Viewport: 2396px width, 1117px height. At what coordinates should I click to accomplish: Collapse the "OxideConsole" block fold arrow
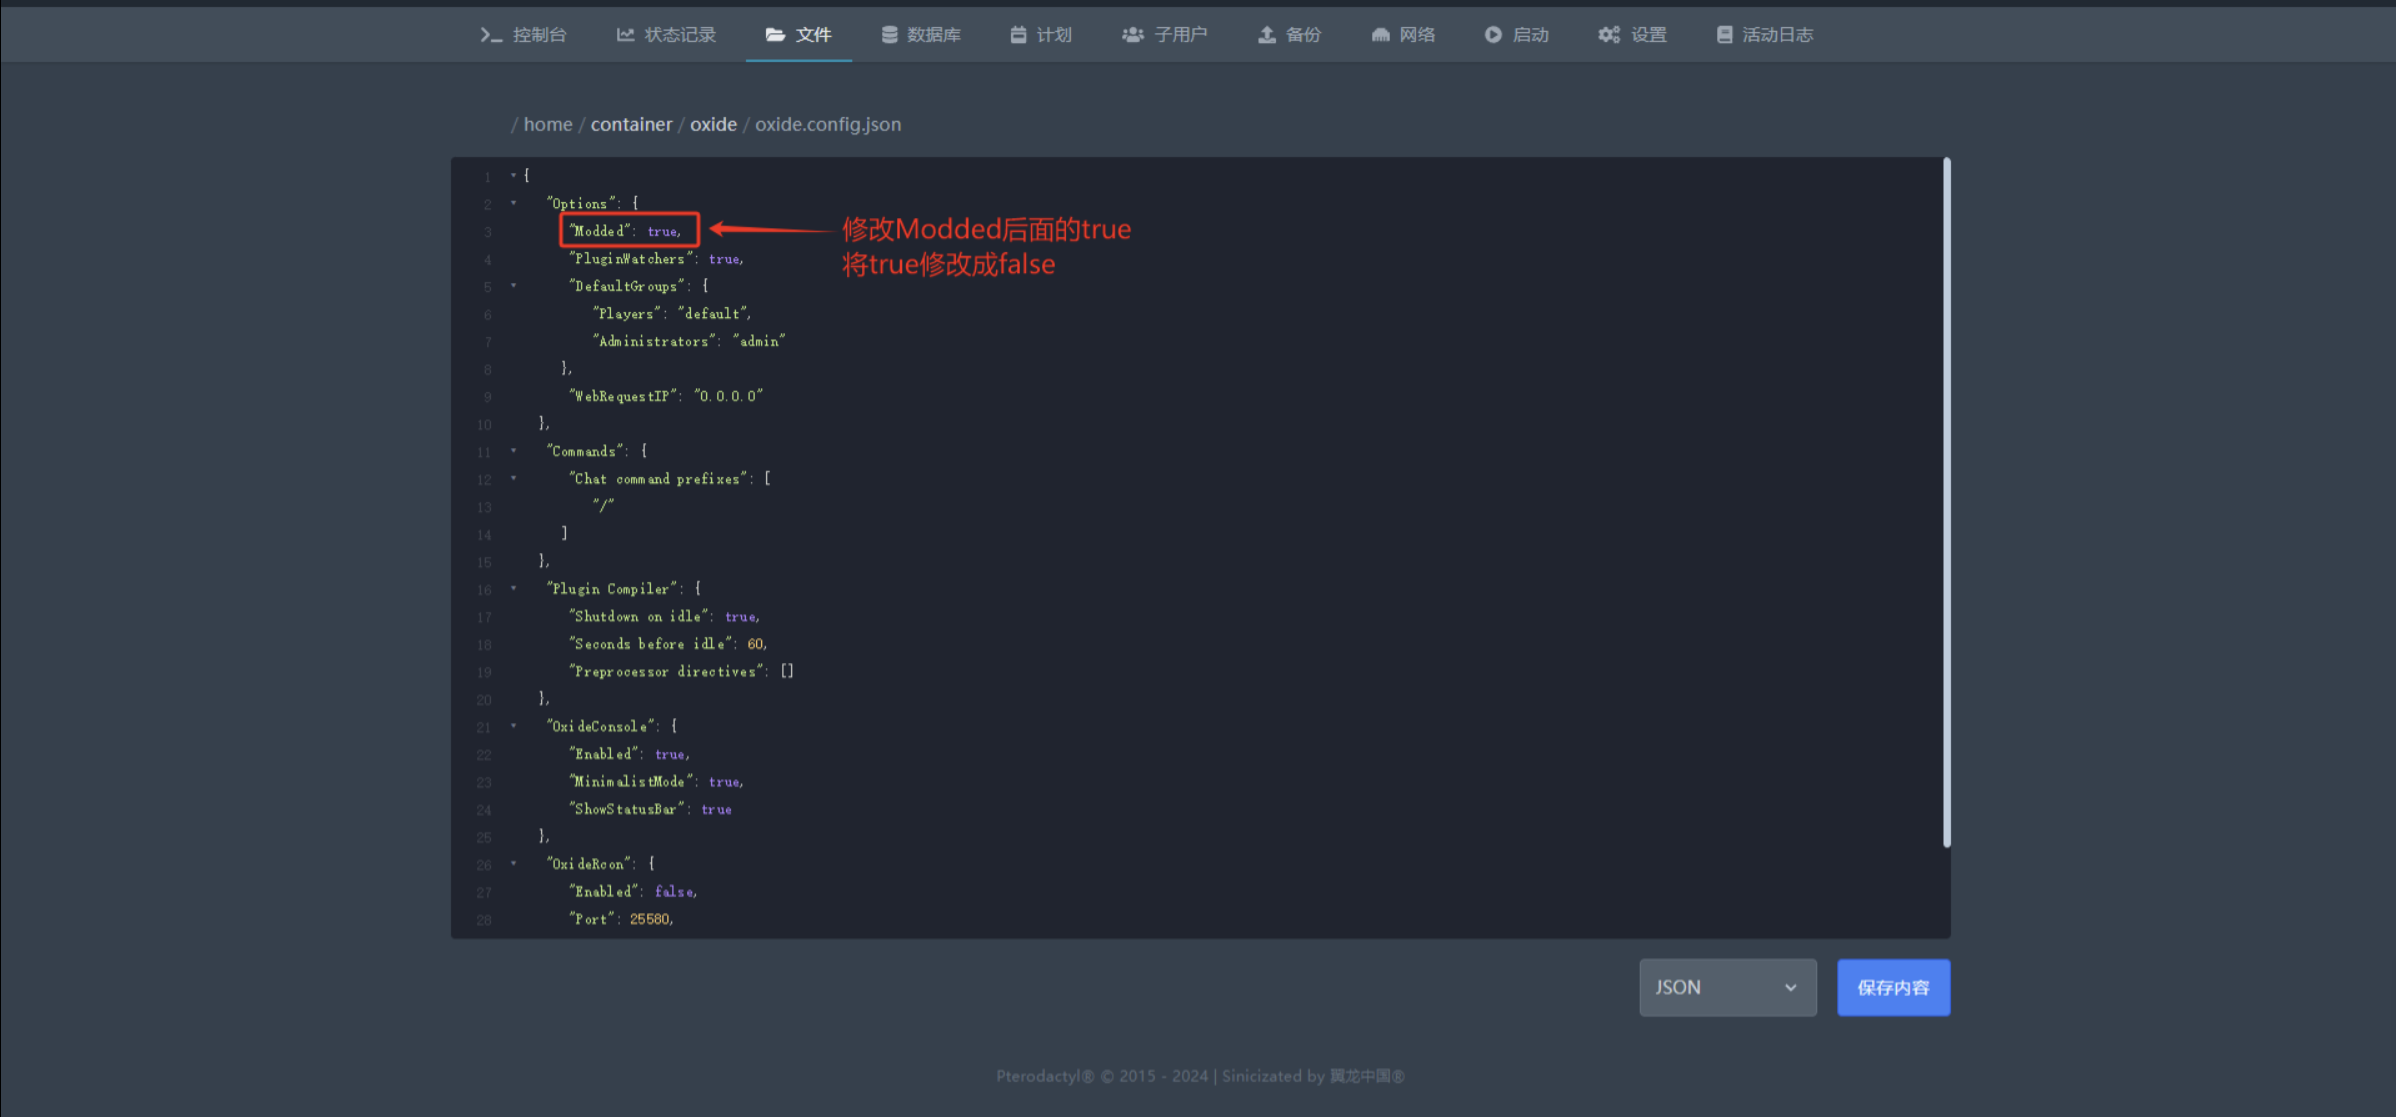pyautogui.click(x=514, y=726)
